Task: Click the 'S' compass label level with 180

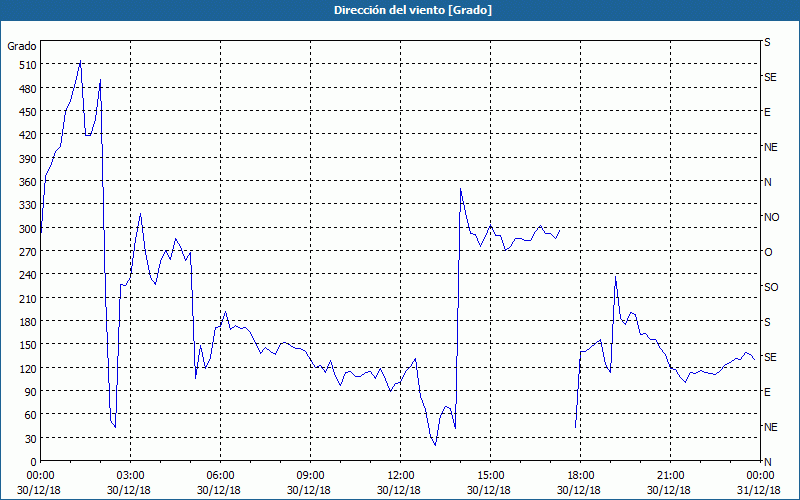Action: [x=767, y=322]
